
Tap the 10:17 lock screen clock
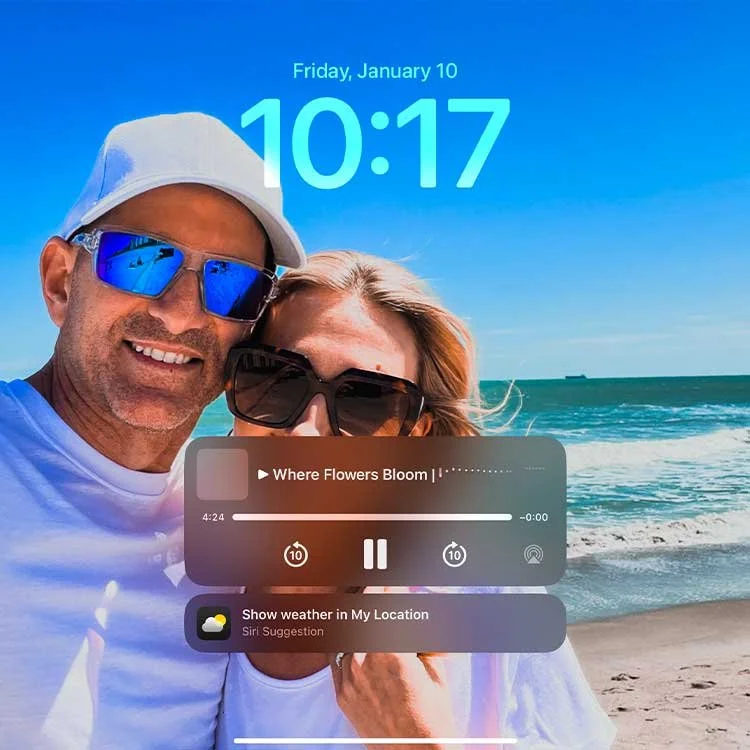[x=375, y=143]
